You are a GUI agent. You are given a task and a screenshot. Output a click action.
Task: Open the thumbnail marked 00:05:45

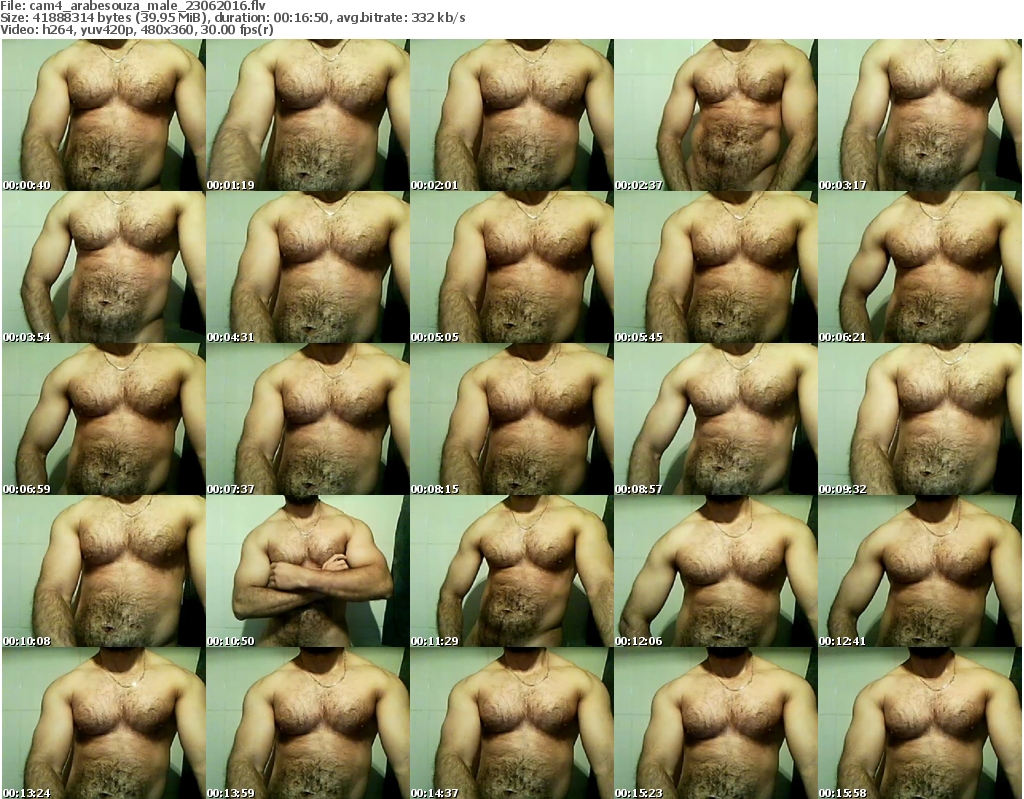click(715, 267)
